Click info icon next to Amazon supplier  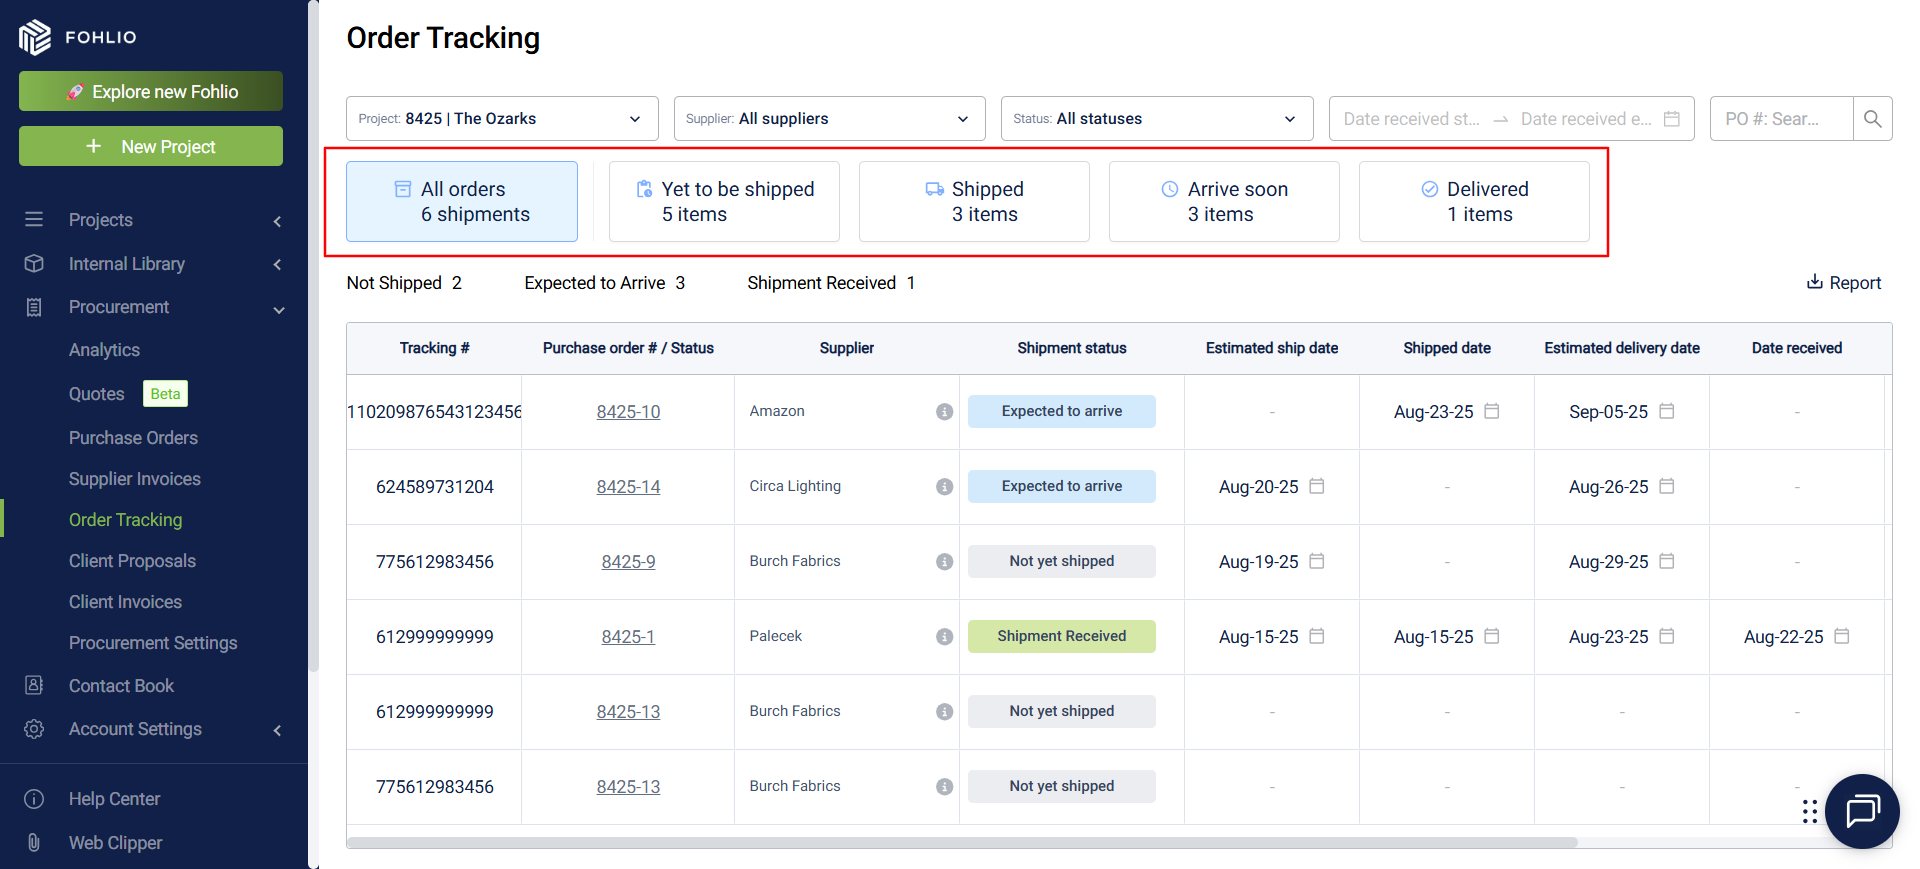[x=944, y=412]
